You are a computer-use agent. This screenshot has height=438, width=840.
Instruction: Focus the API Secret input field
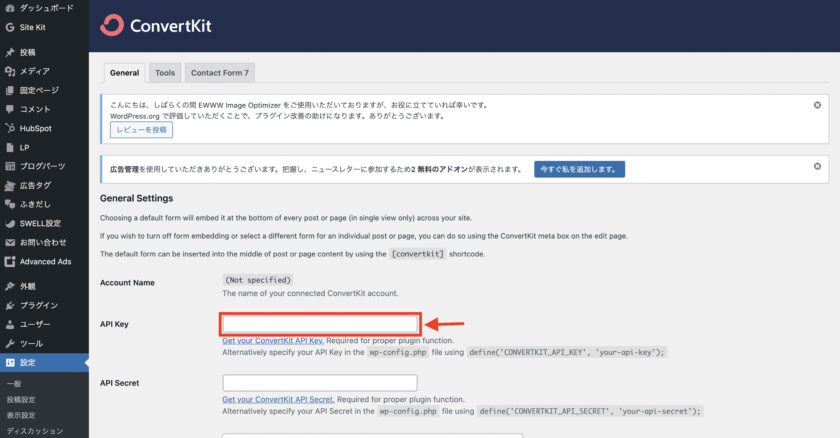coord(320,383)
